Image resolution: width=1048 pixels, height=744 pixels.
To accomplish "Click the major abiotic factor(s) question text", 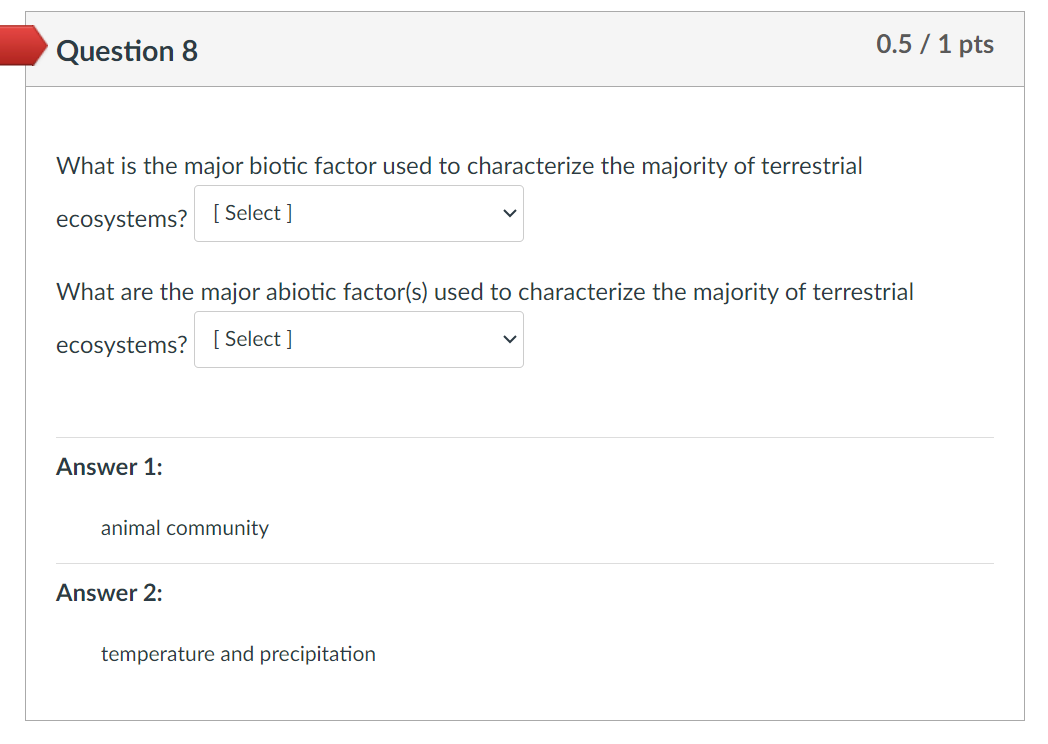I will pos(485,292).
